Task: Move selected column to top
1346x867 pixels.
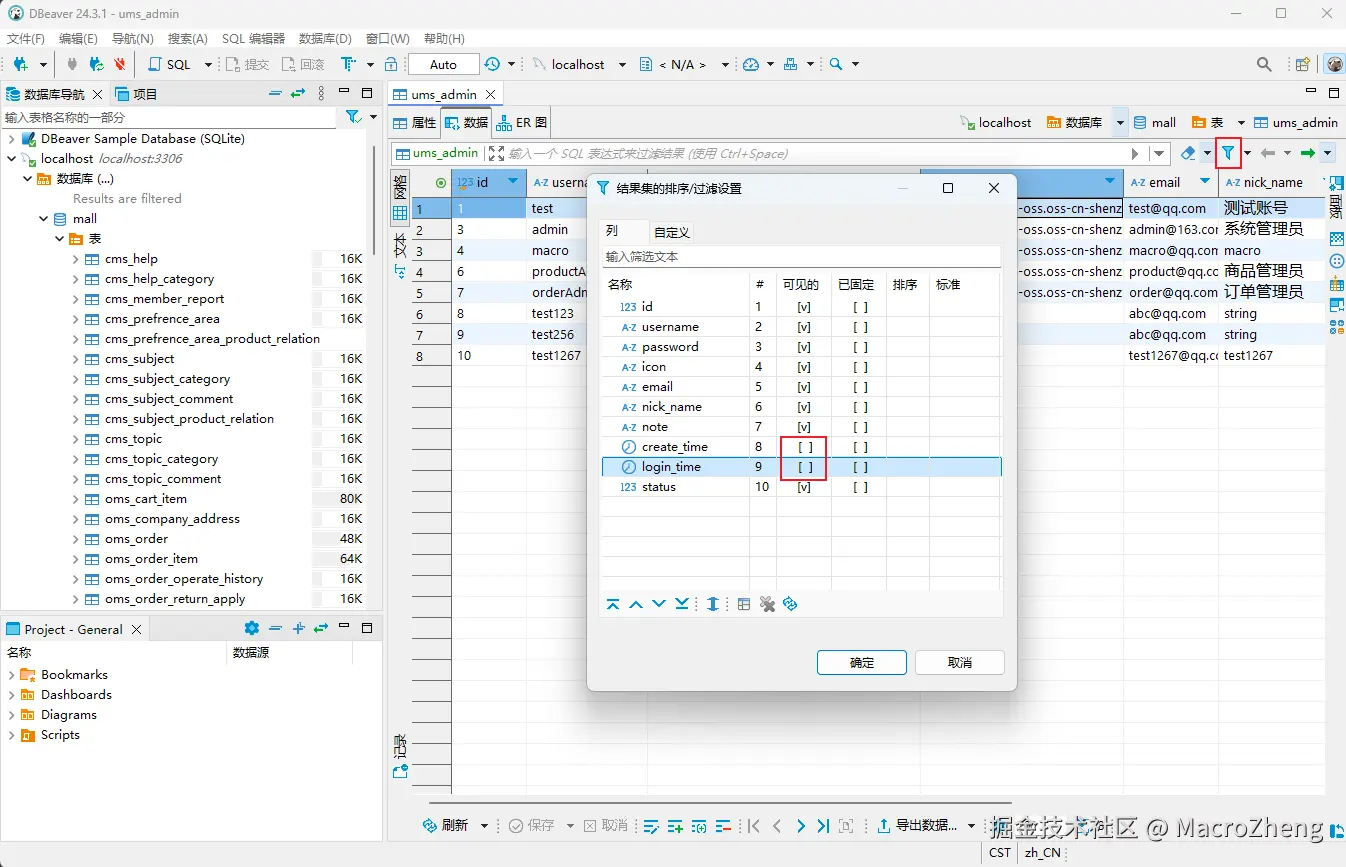Action: [x=613, y=604]
